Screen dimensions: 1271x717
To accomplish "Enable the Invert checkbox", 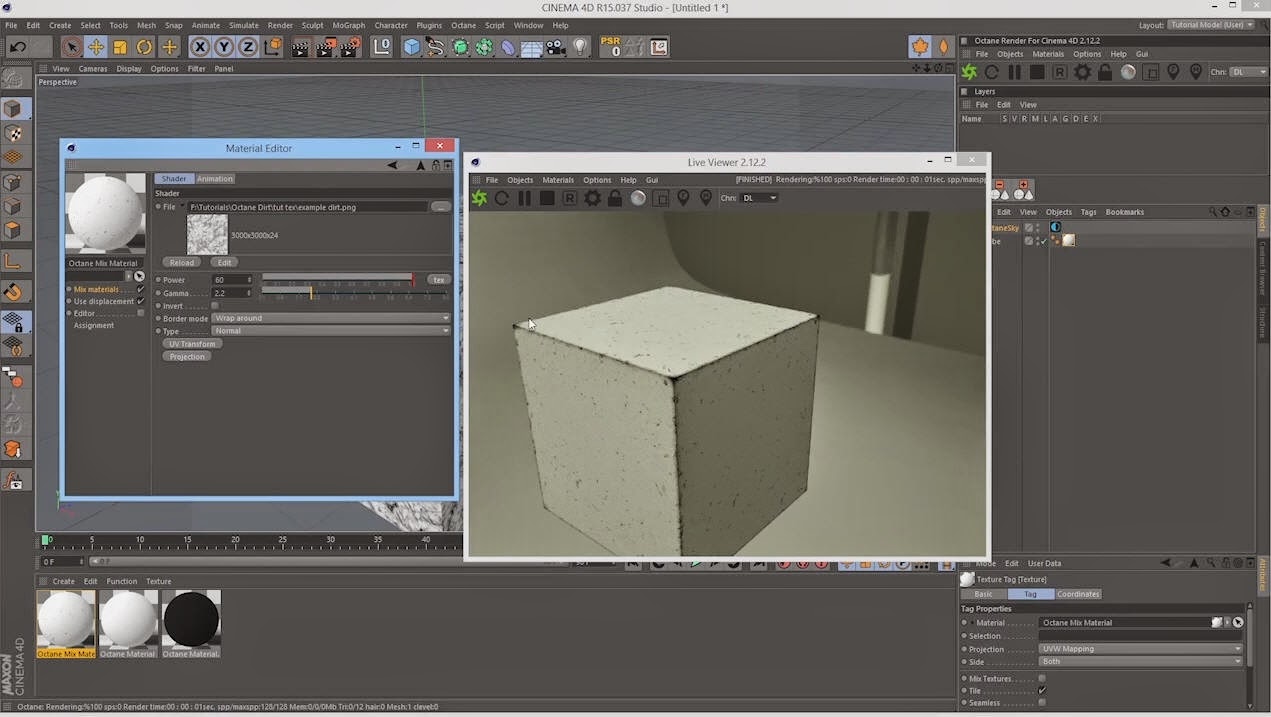I will pos(215,306).
